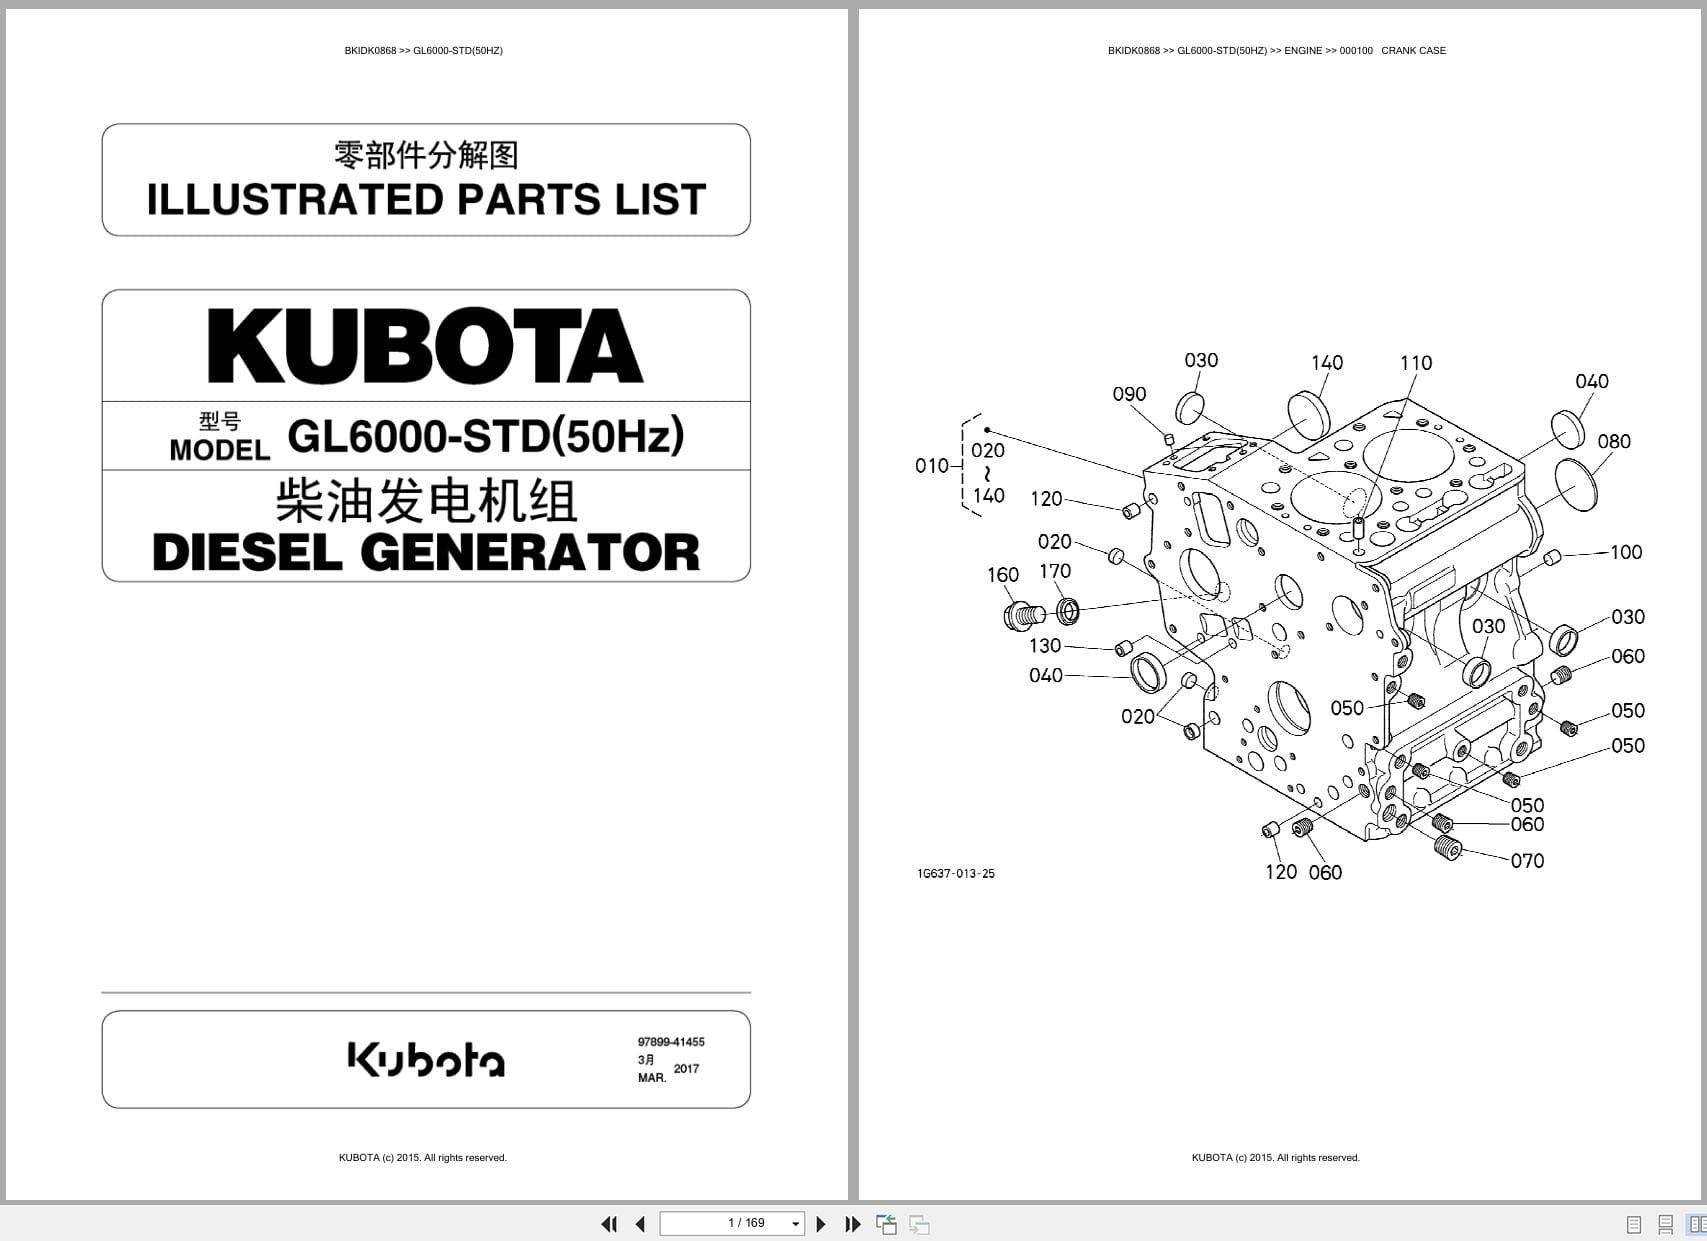Click the ILLUSTRATED PARTS LIST title

point(426,199)
